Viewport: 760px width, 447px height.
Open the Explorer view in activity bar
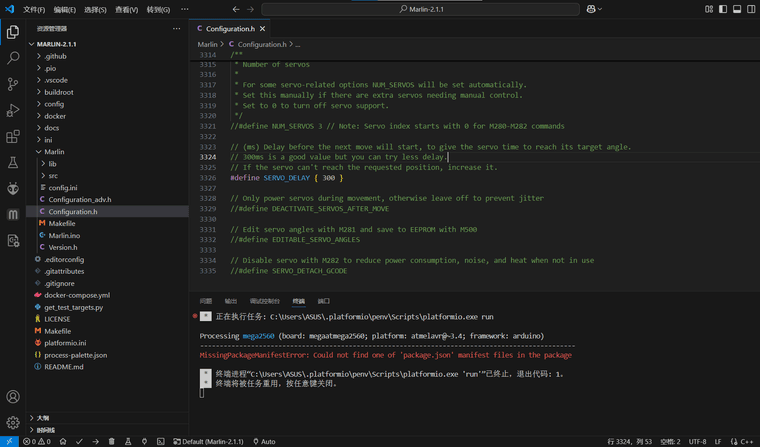point(13,32)
